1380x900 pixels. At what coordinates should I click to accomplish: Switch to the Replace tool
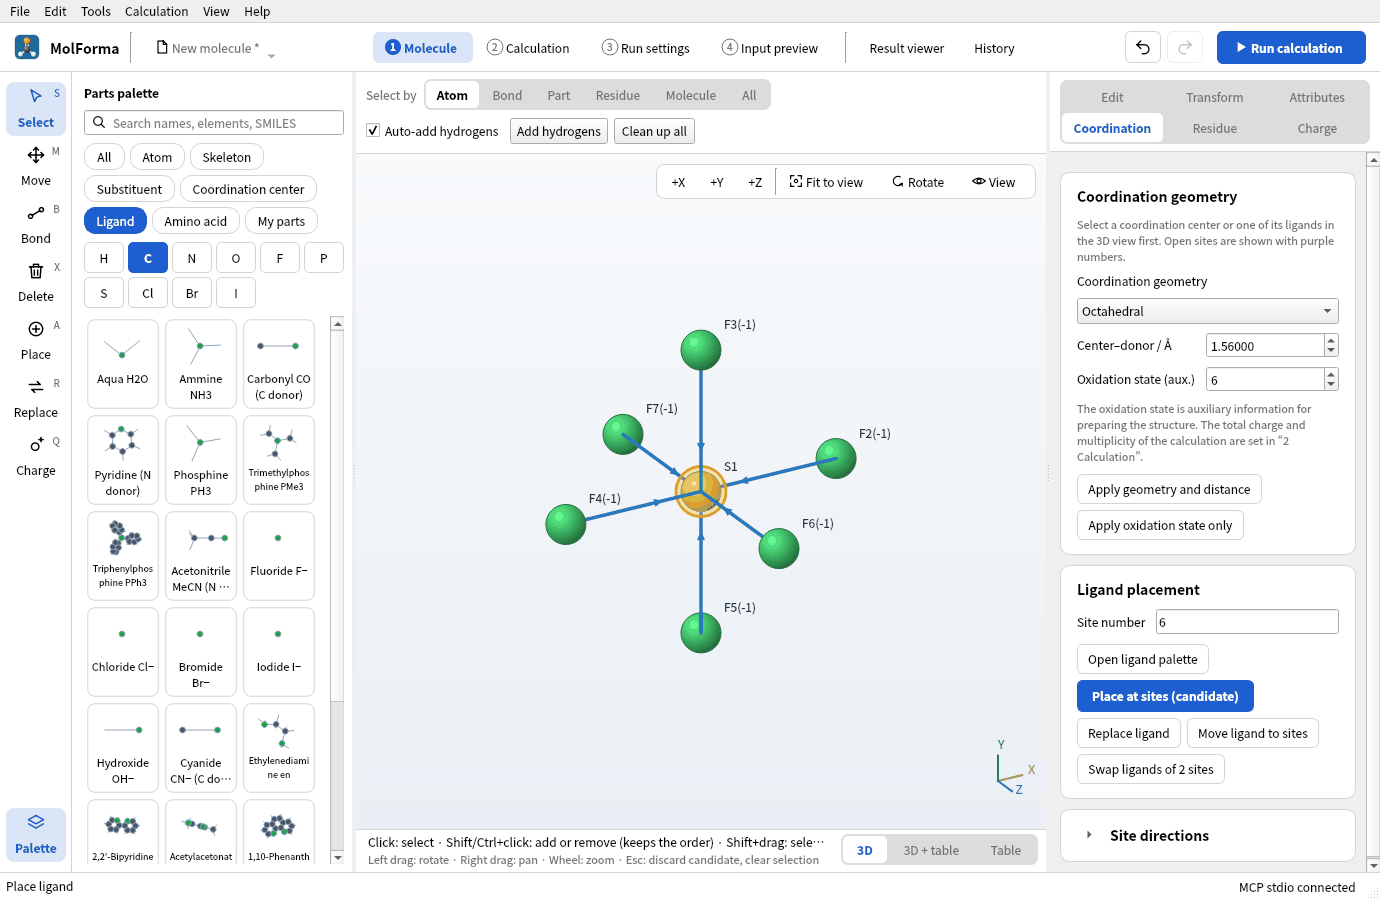(x=36, y=398)
